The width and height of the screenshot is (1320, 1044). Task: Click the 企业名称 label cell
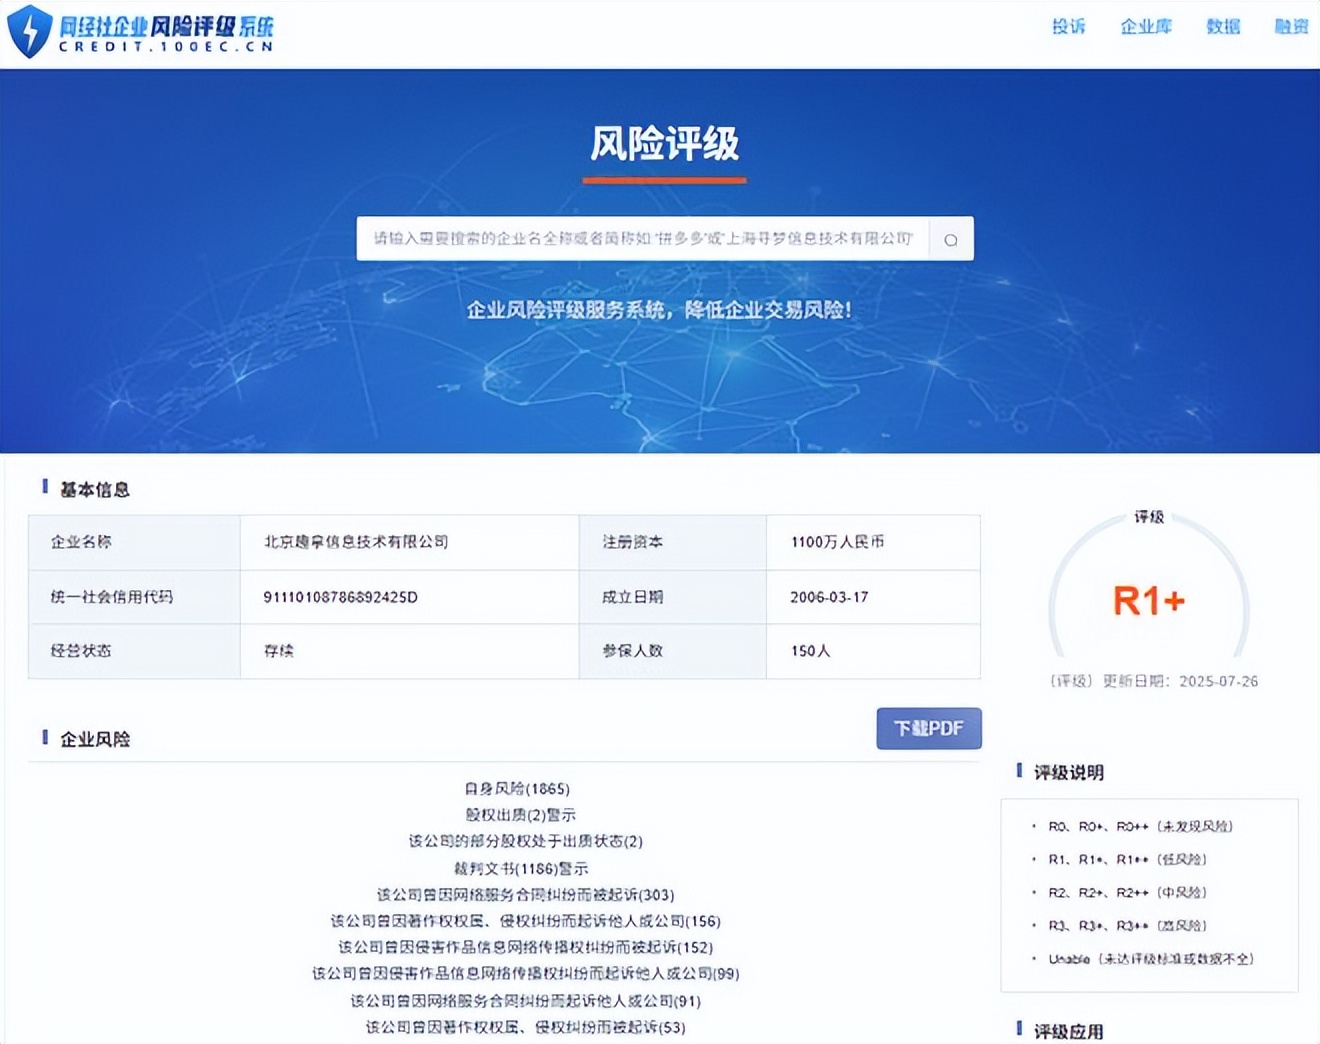coord(134,542)
